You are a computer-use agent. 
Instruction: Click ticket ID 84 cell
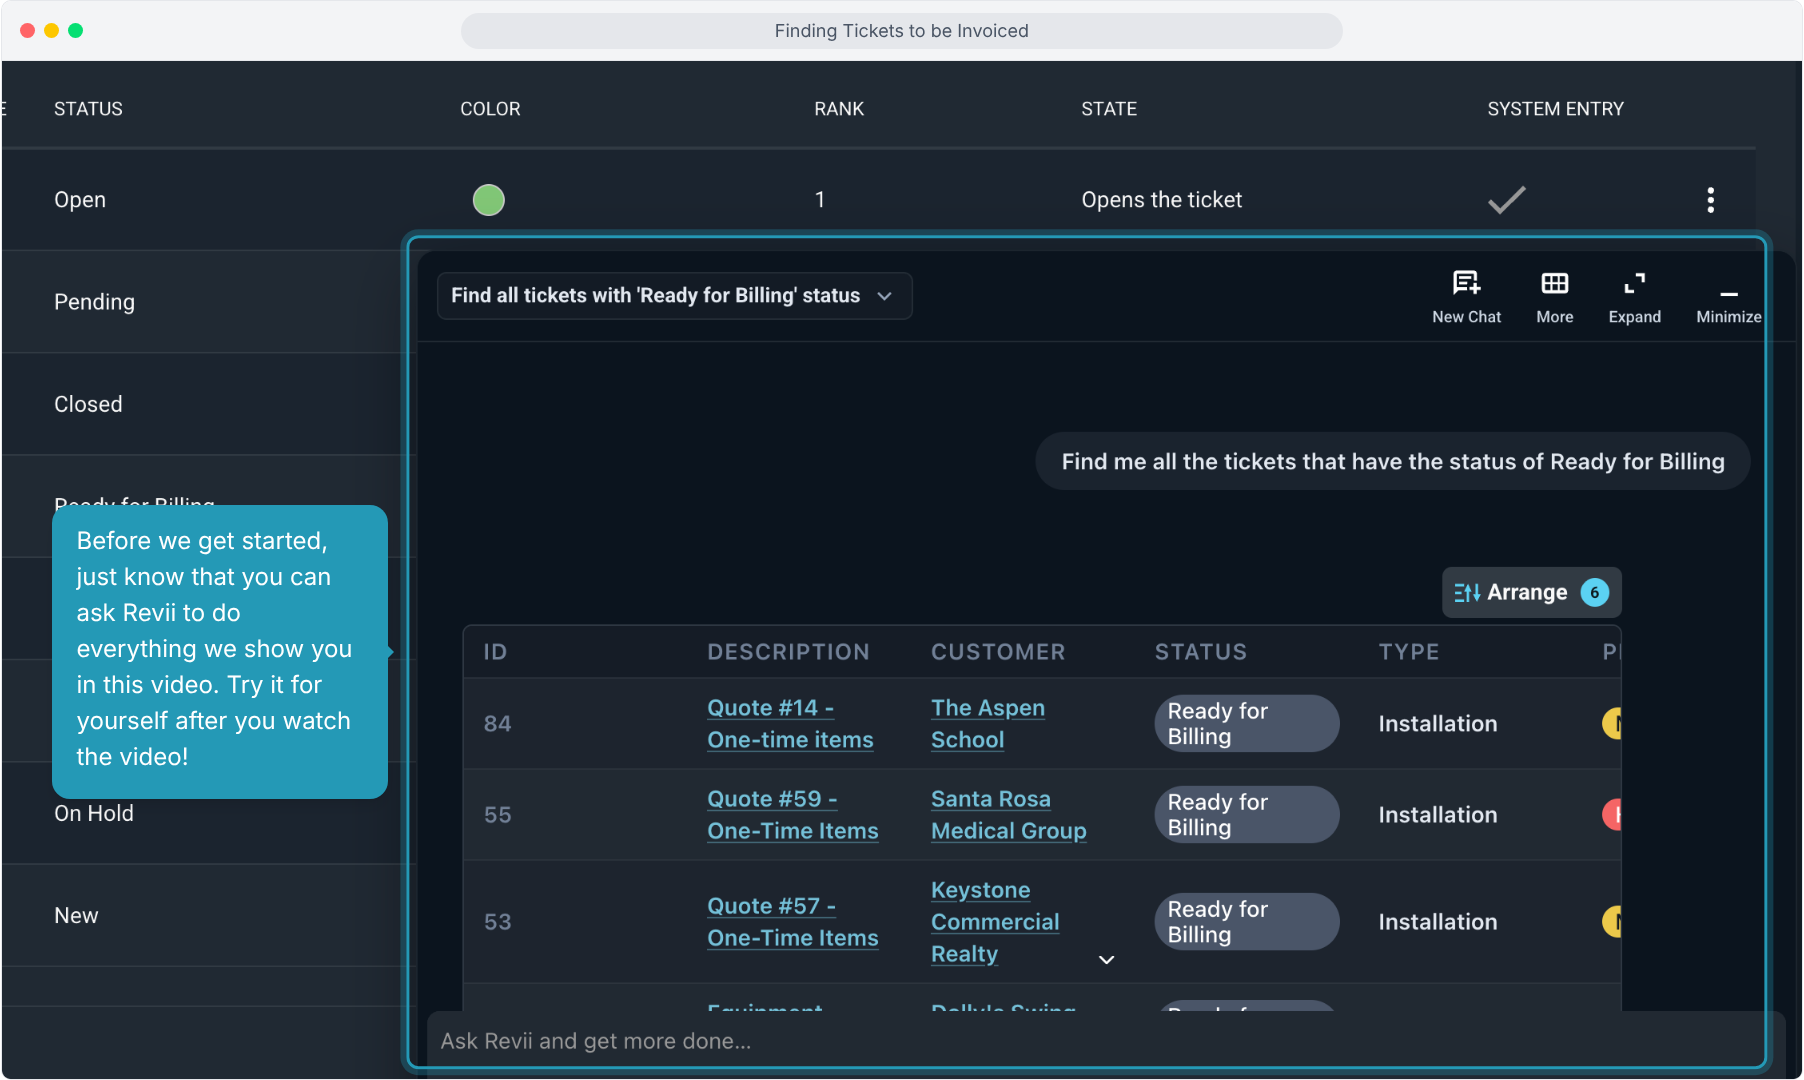[x=497, y=724]
